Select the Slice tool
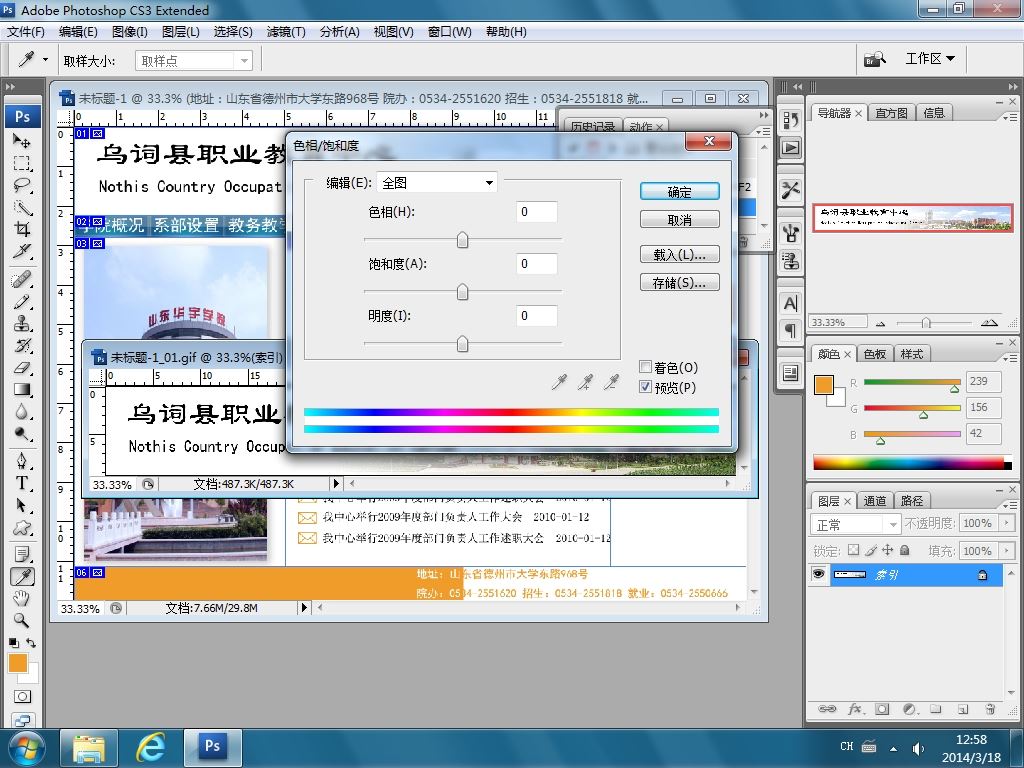1024x768 pixels. pyautogui.click(x=22, y=251)
